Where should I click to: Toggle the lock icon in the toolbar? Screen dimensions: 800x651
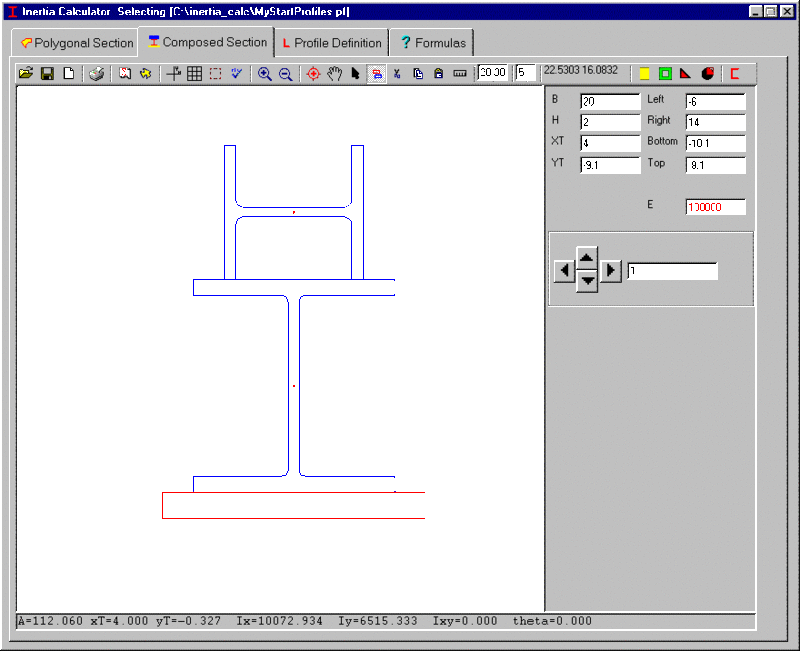point(438,72)
